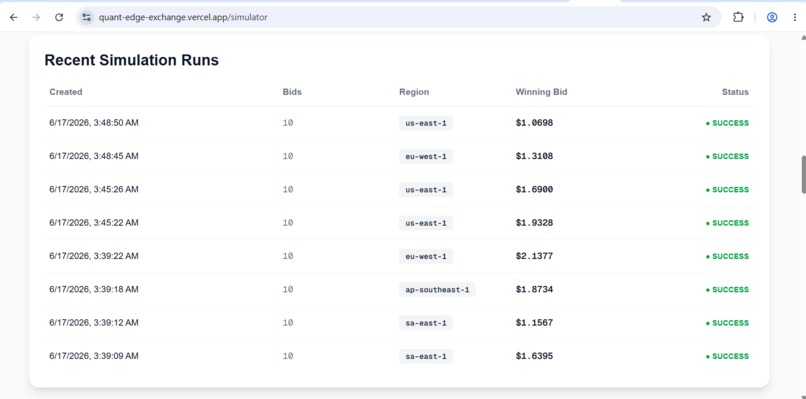Click the $1.0698 winning bid

534,123
